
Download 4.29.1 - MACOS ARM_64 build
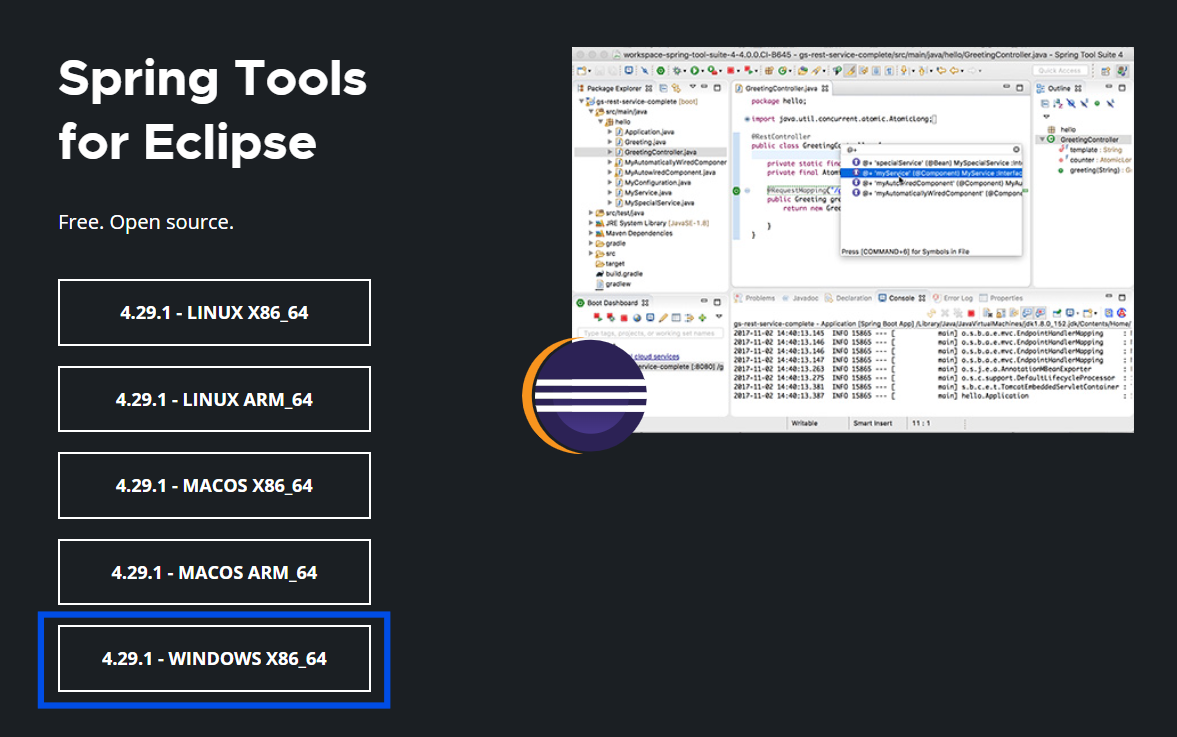click(x=214, y=572)
